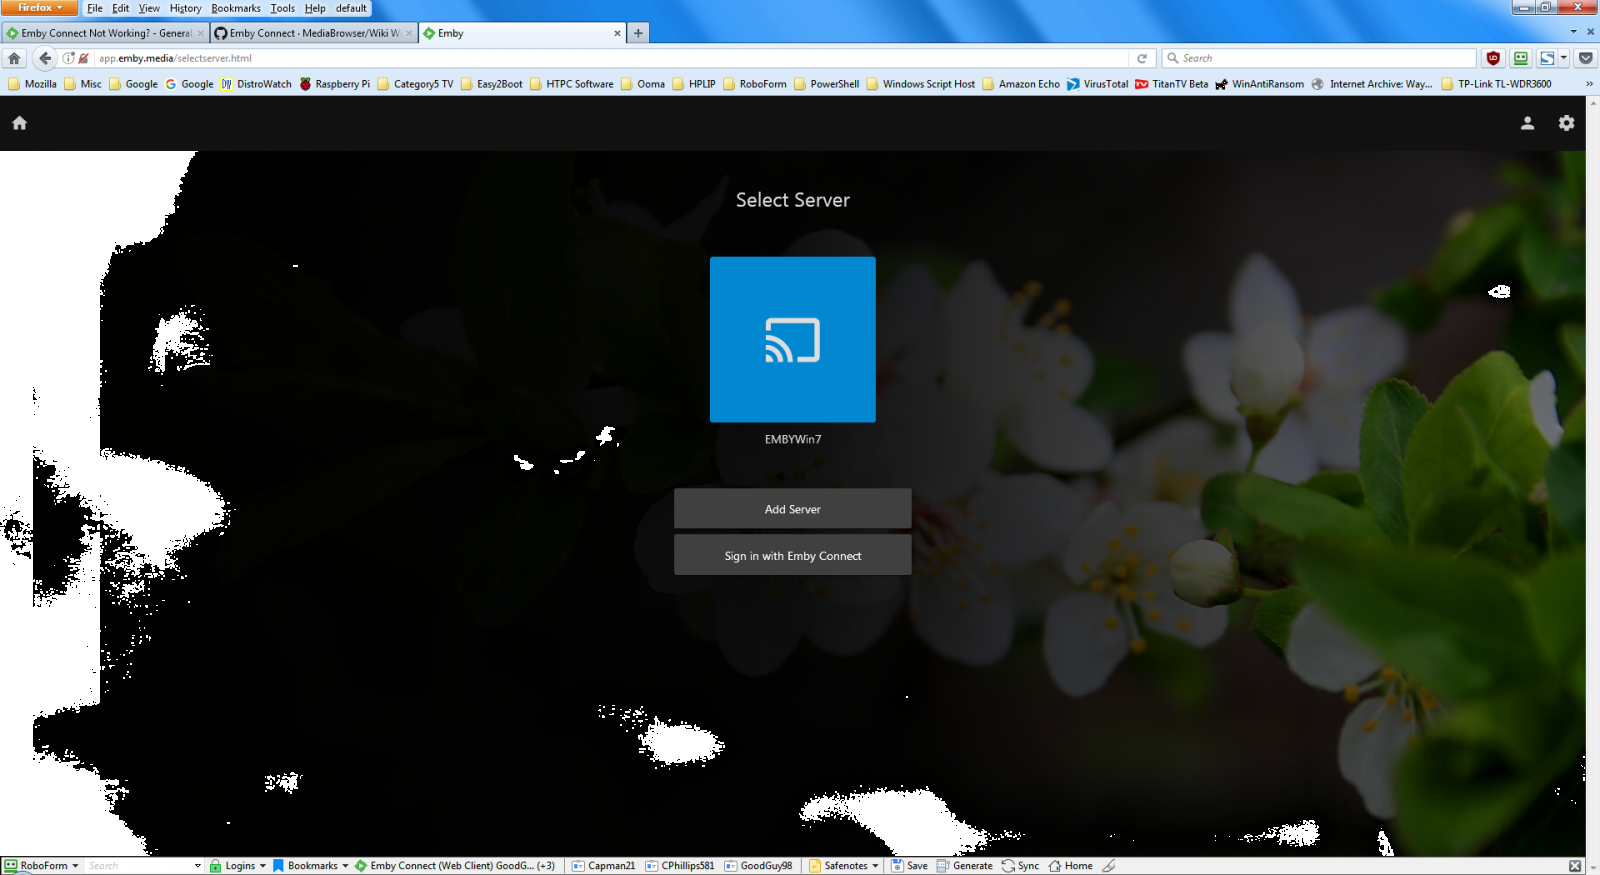List all tabs dropdown arrow
The height and width of the screenshot is (875, 1600).
[x=1573, y=32]
